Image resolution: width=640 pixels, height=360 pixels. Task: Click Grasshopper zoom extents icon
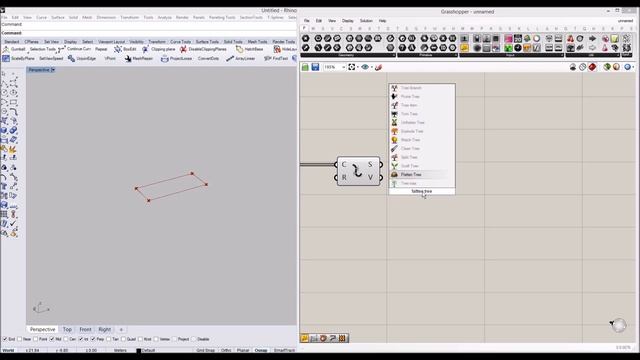pyautogui.click(x=351, y=67)
